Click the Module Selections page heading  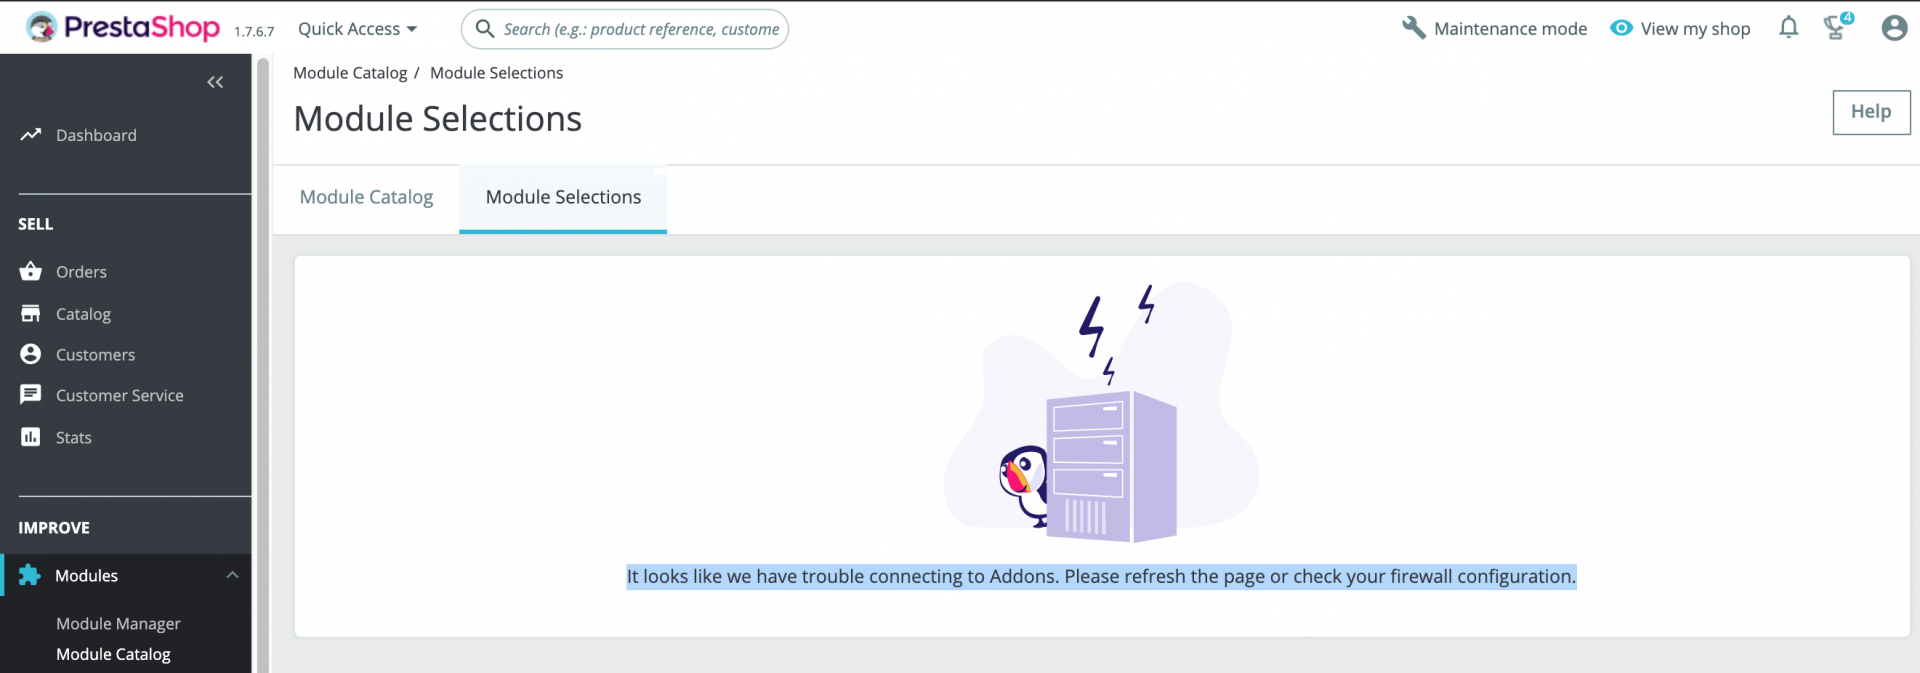coord(437,119)
